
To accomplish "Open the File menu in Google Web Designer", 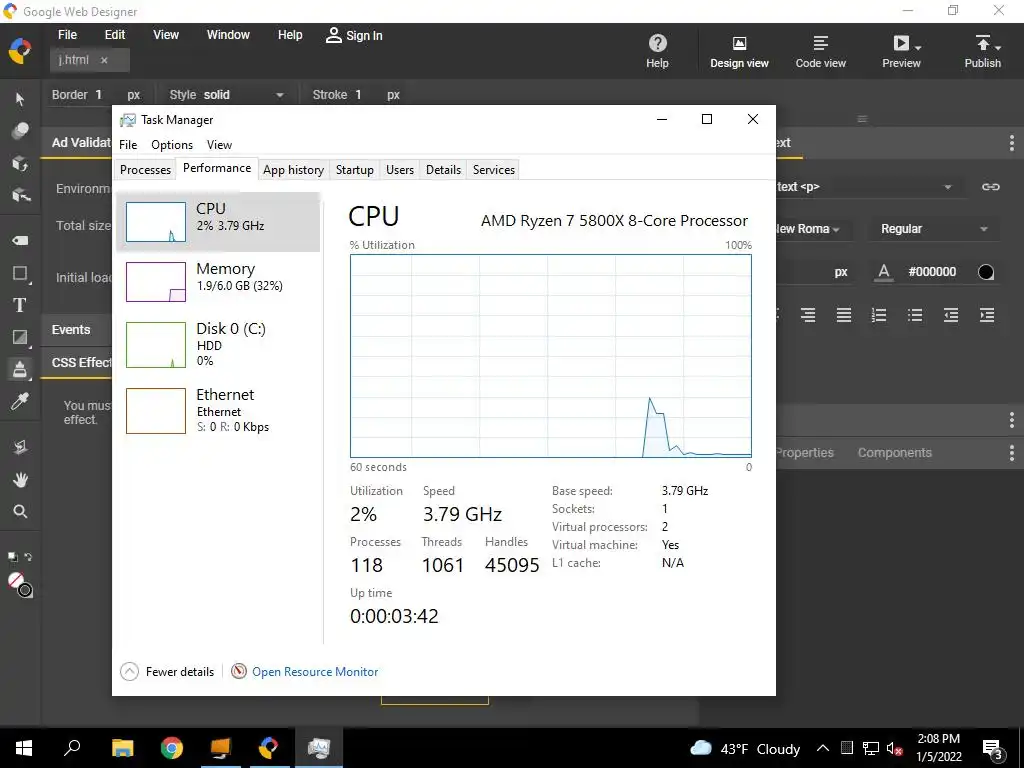I will coord(67,35).
